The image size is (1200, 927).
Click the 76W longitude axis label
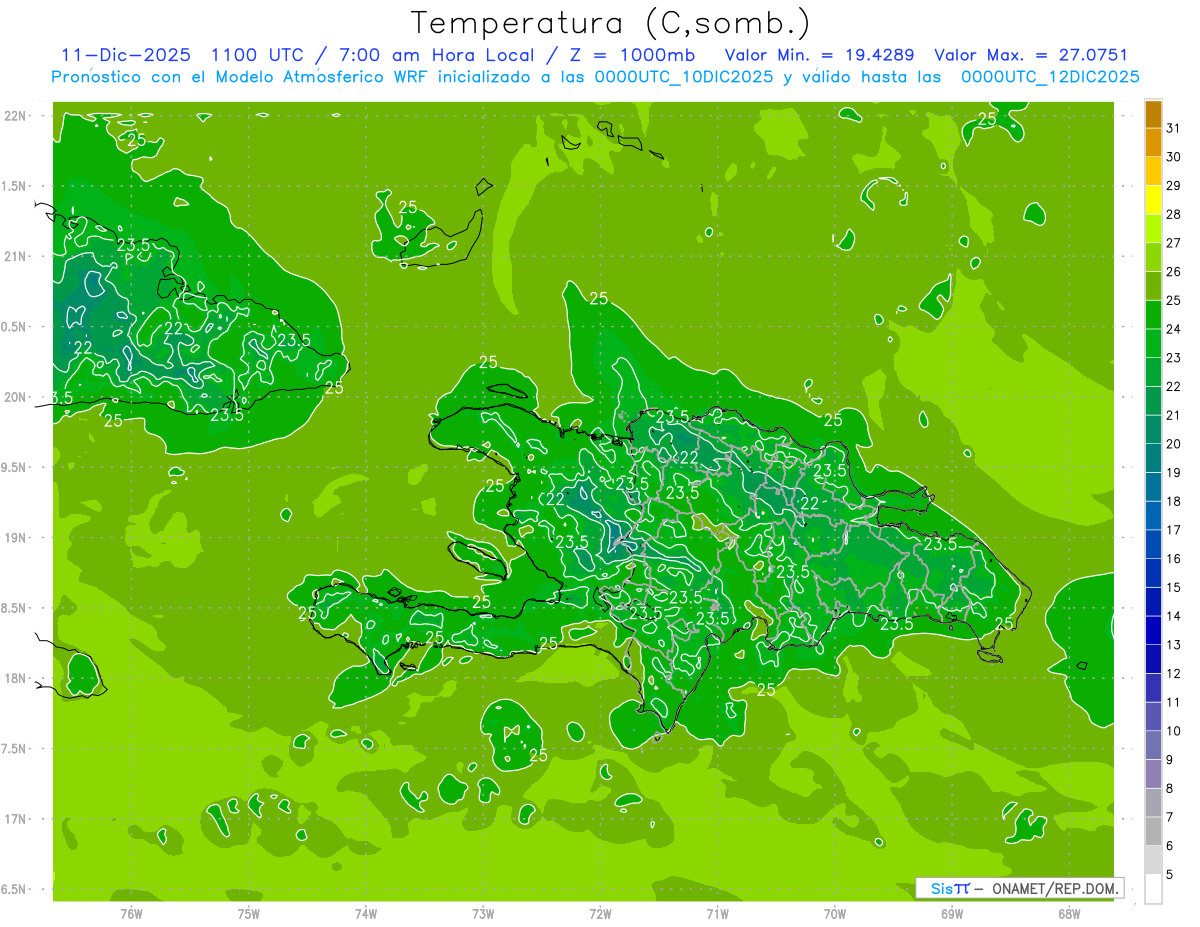point(131,913)
